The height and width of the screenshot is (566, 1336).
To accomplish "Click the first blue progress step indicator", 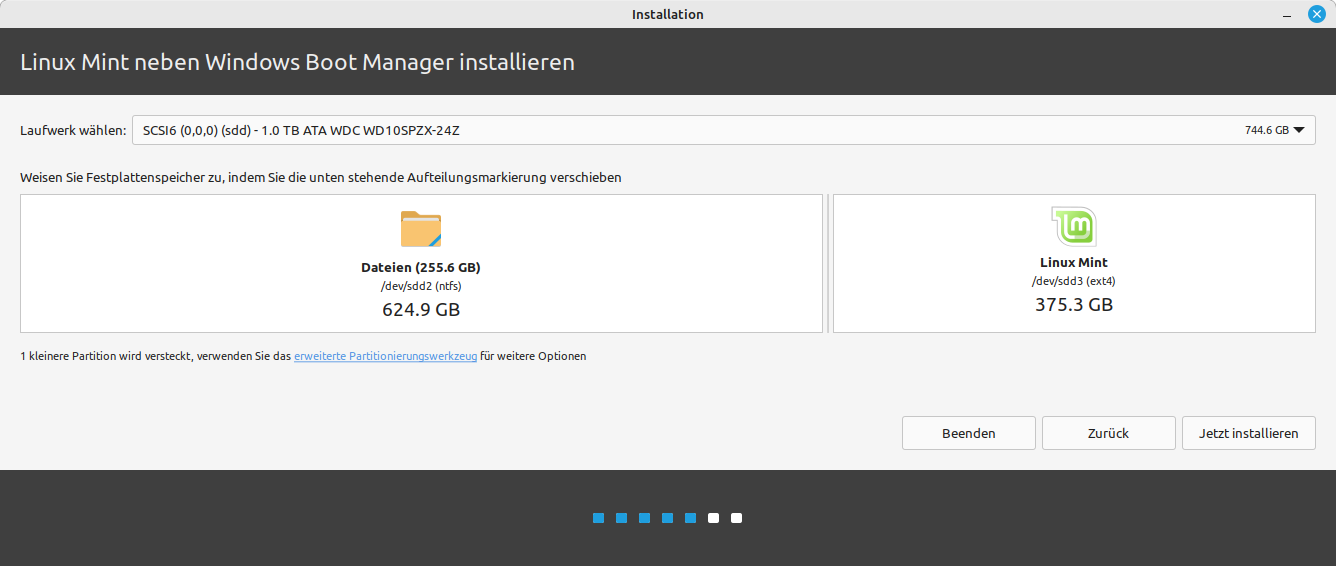I will tap(598, 518).
